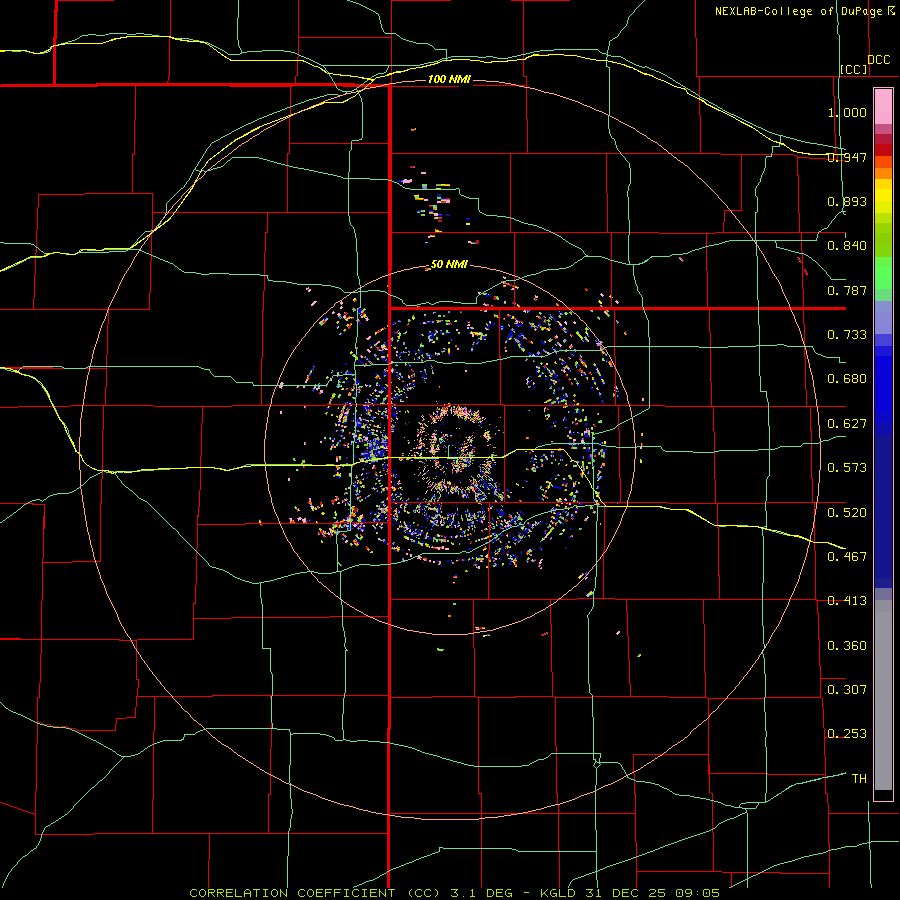Click the 09:05 timestamp
This screenshot has height=900, width=900.
pos(699,893)
